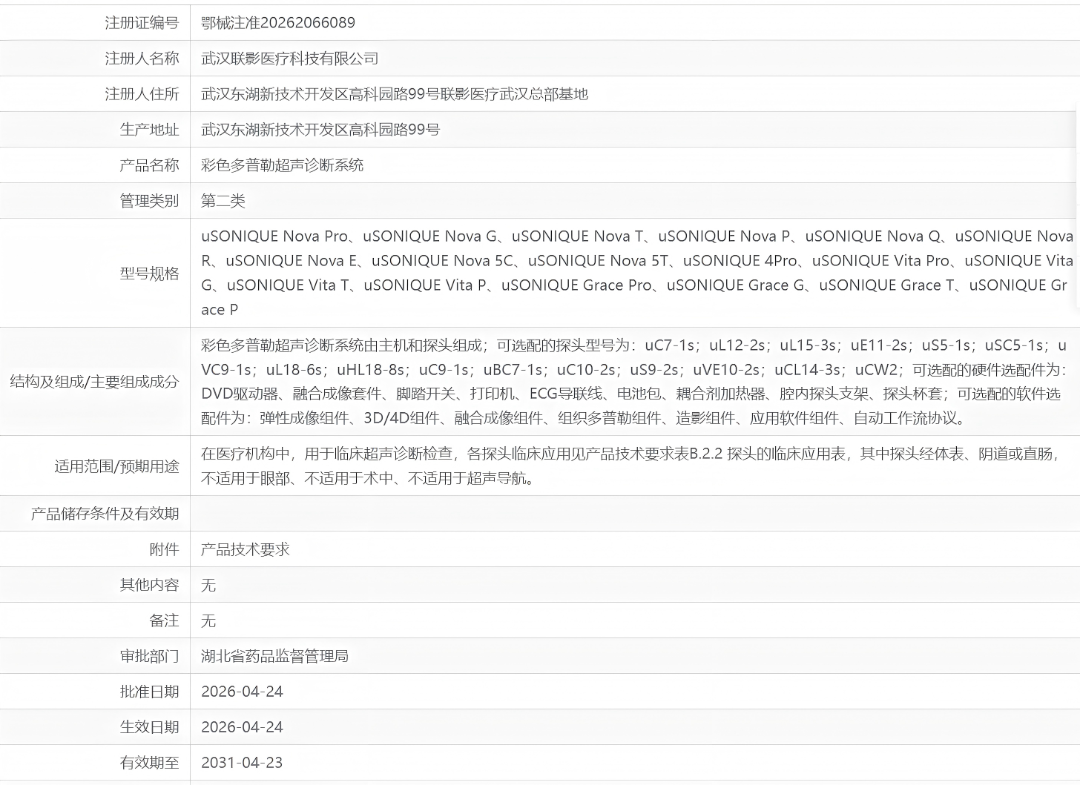Image resolution: width=1080 pixels, height=785 pixels.
Task: Click the 生产地址 label
Action: coord(149,129)
